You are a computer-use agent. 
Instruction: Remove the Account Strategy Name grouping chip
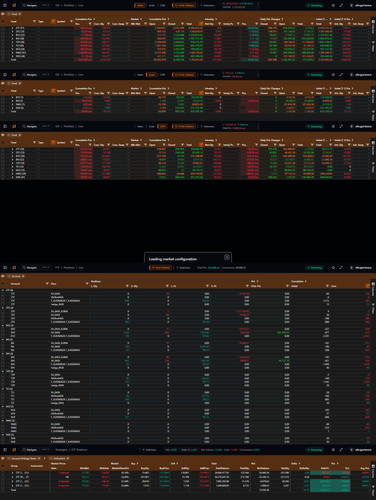(x=39, y=458)
